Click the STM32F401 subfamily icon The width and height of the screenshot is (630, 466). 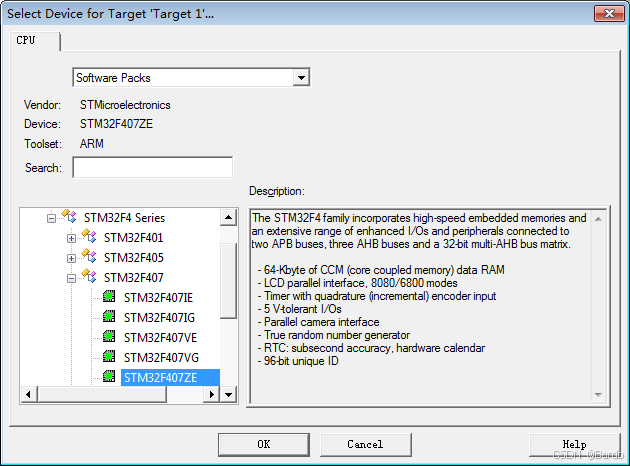89,236
